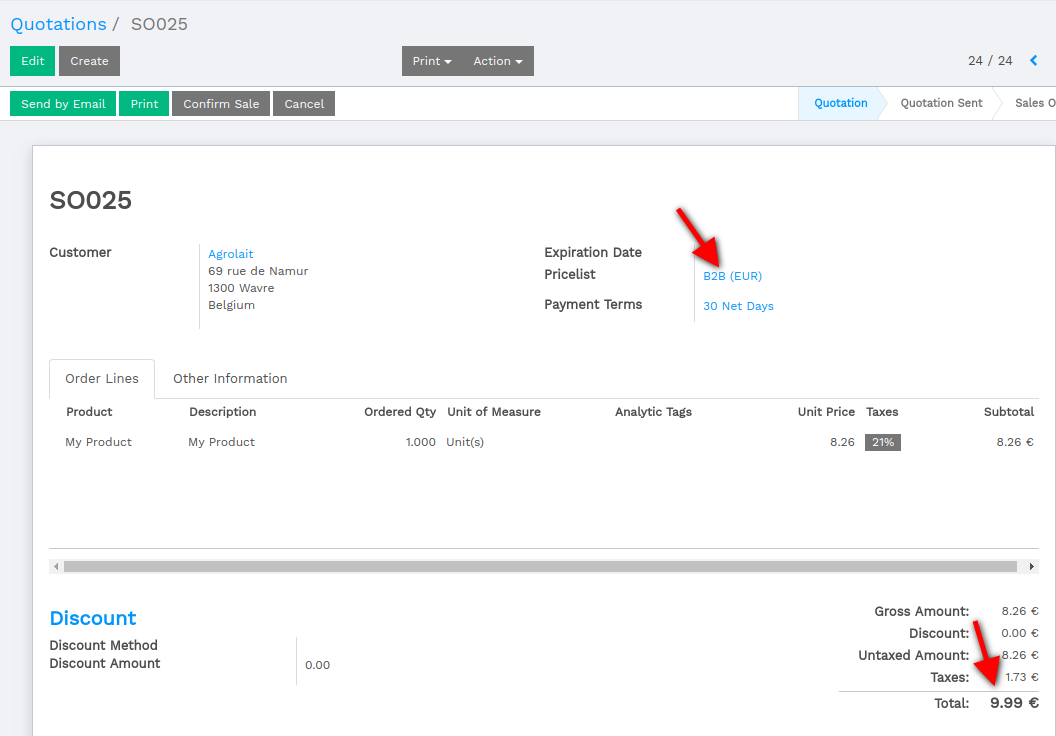1056x736 pixels.
Task: Click the 24 / 24 pager counter
Action: click(990, 61)
